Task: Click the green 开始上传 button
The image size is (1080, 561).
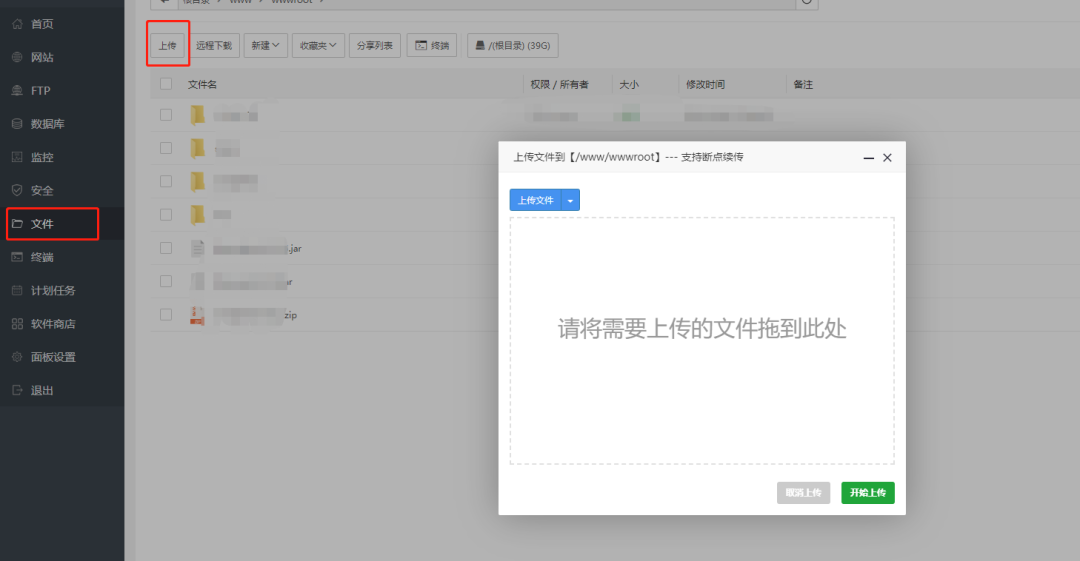Action: point(868,493)
